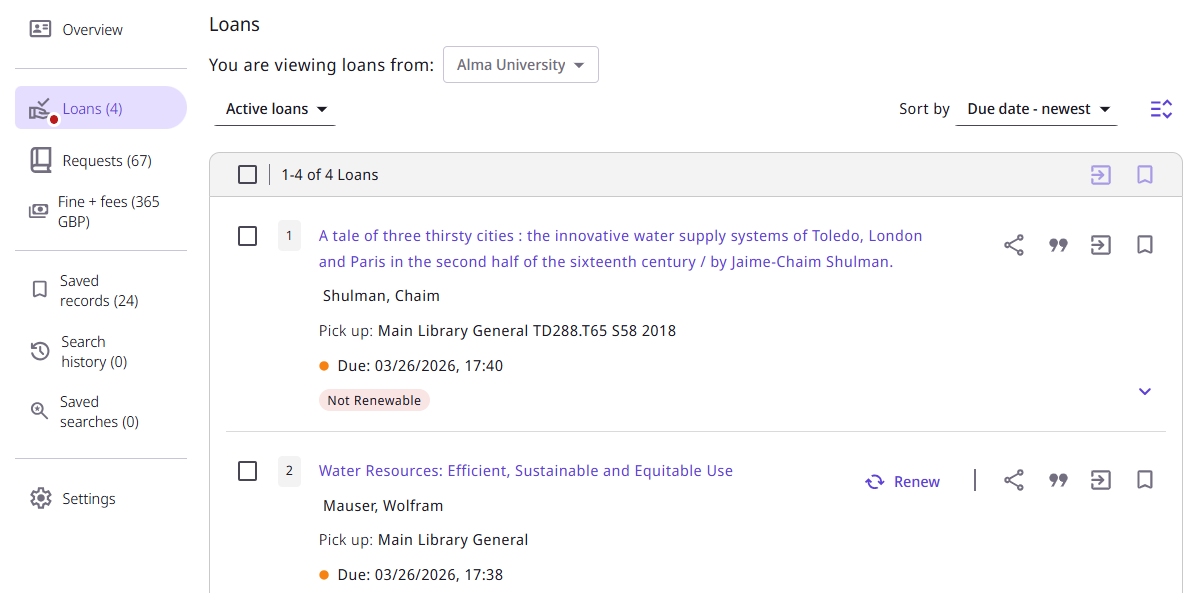Expand details for the thirsty cities loan

click(x=1144, y=391)
